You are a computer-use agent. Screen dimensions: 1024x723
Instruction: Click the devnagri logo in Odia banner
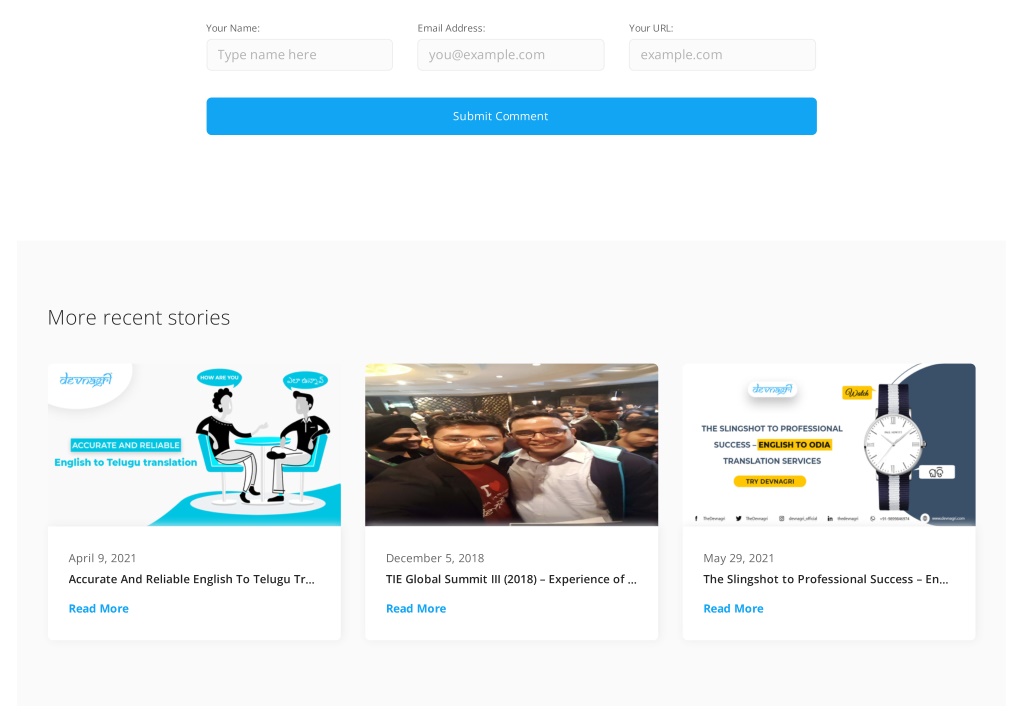(772, 390)
